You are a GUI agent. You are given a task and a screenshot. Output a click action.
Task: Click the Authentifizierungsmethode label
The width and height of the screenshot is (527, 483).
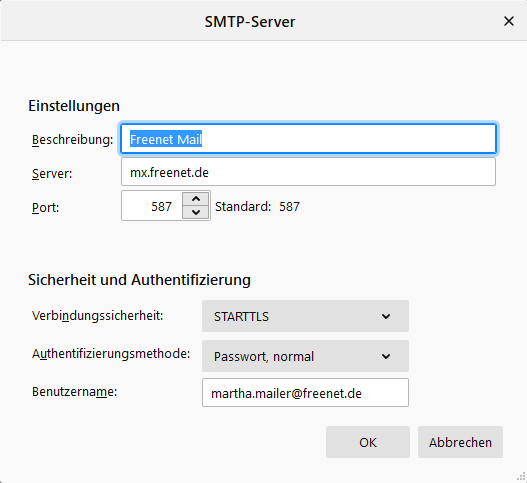click(111, 354)
